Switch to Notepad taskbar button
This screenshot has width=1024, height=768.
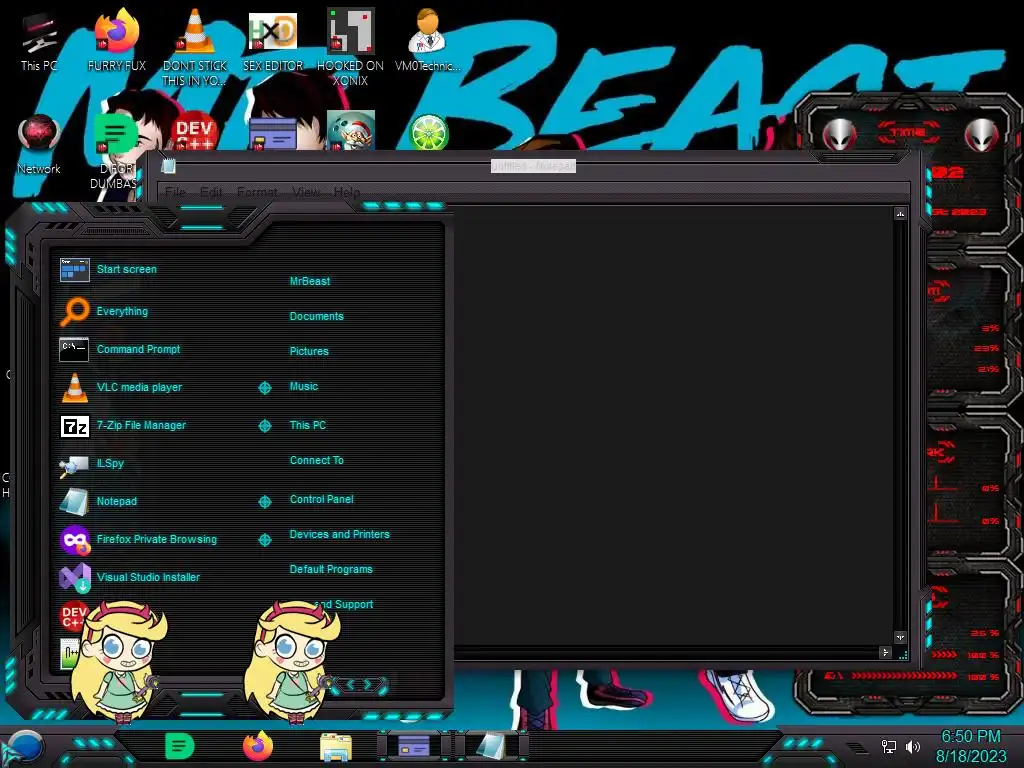click(x=492, y=746)
